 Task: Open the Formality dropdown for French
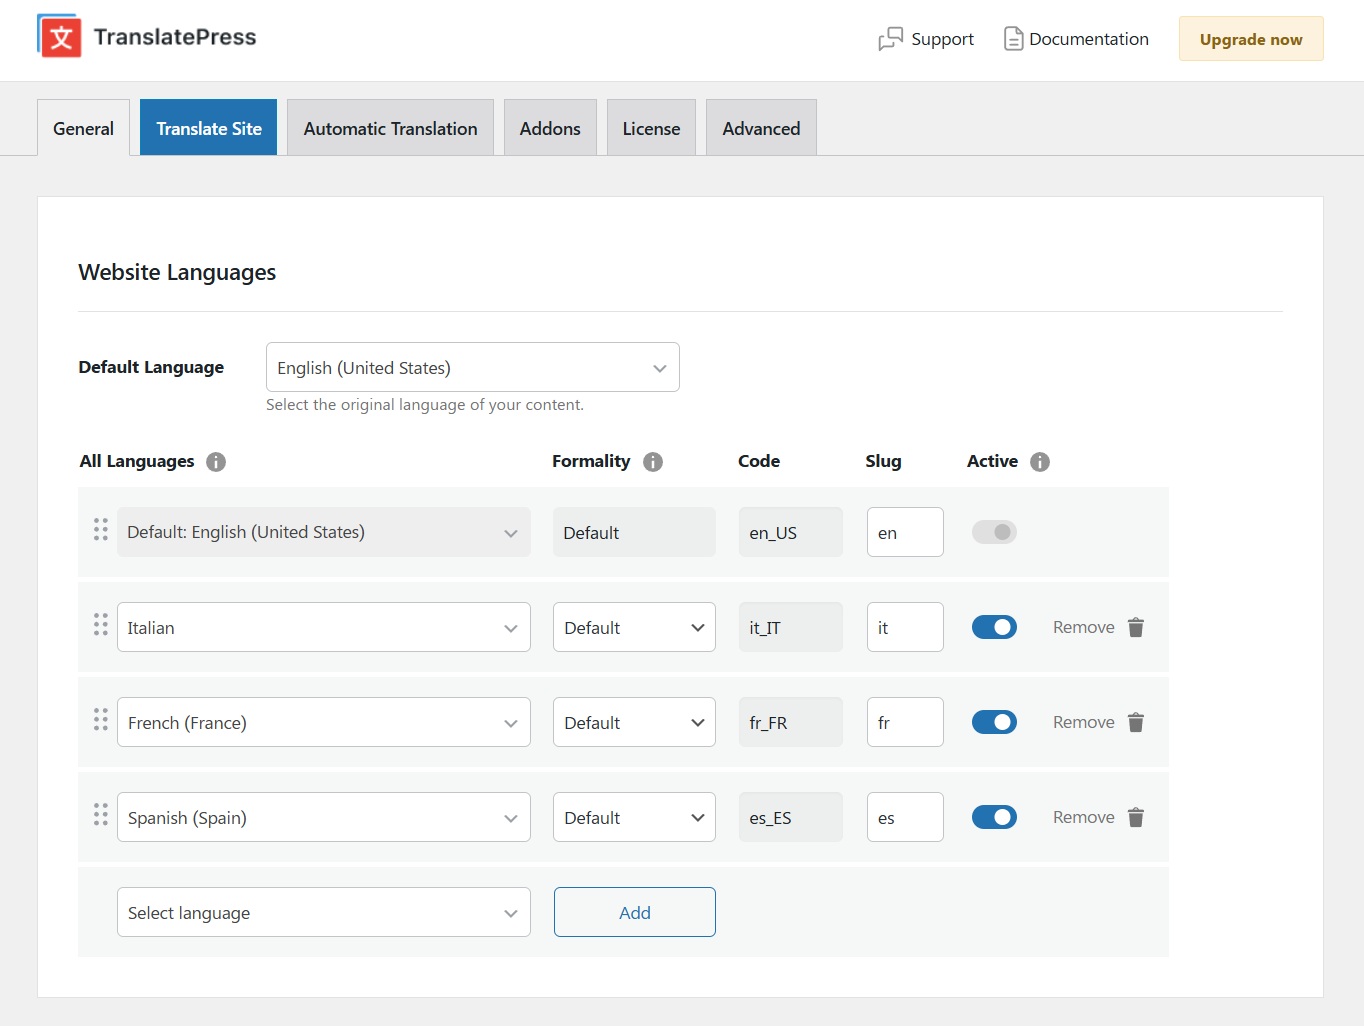[634, 722]
